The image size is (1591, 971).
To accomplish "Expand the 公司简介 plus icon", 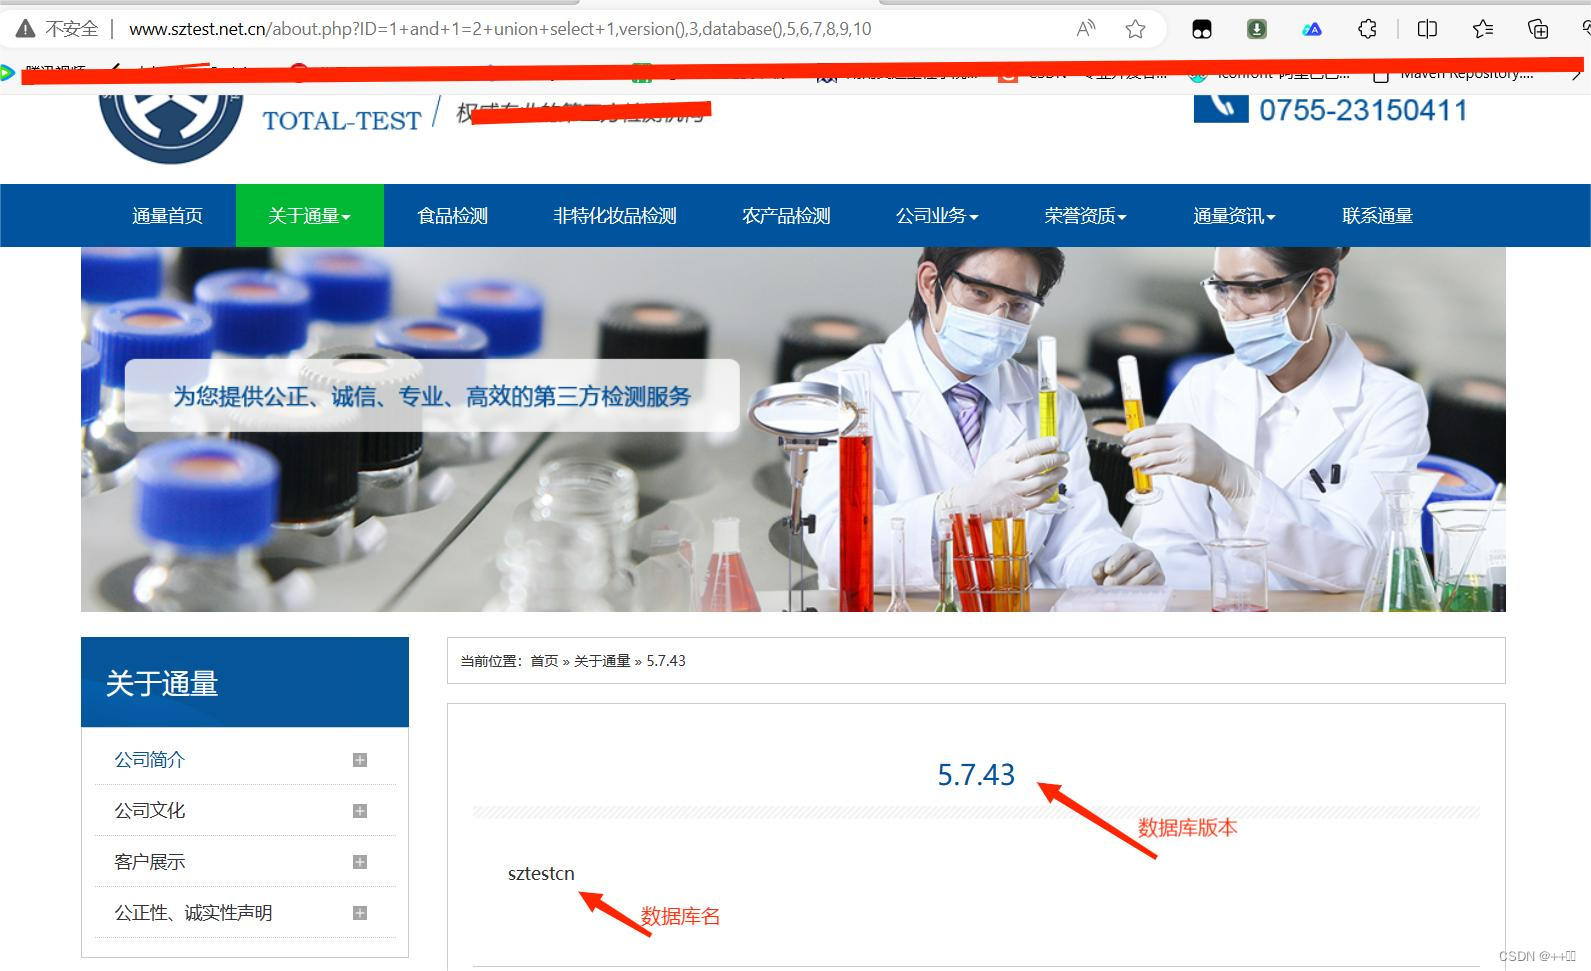I will click(360, 760).
